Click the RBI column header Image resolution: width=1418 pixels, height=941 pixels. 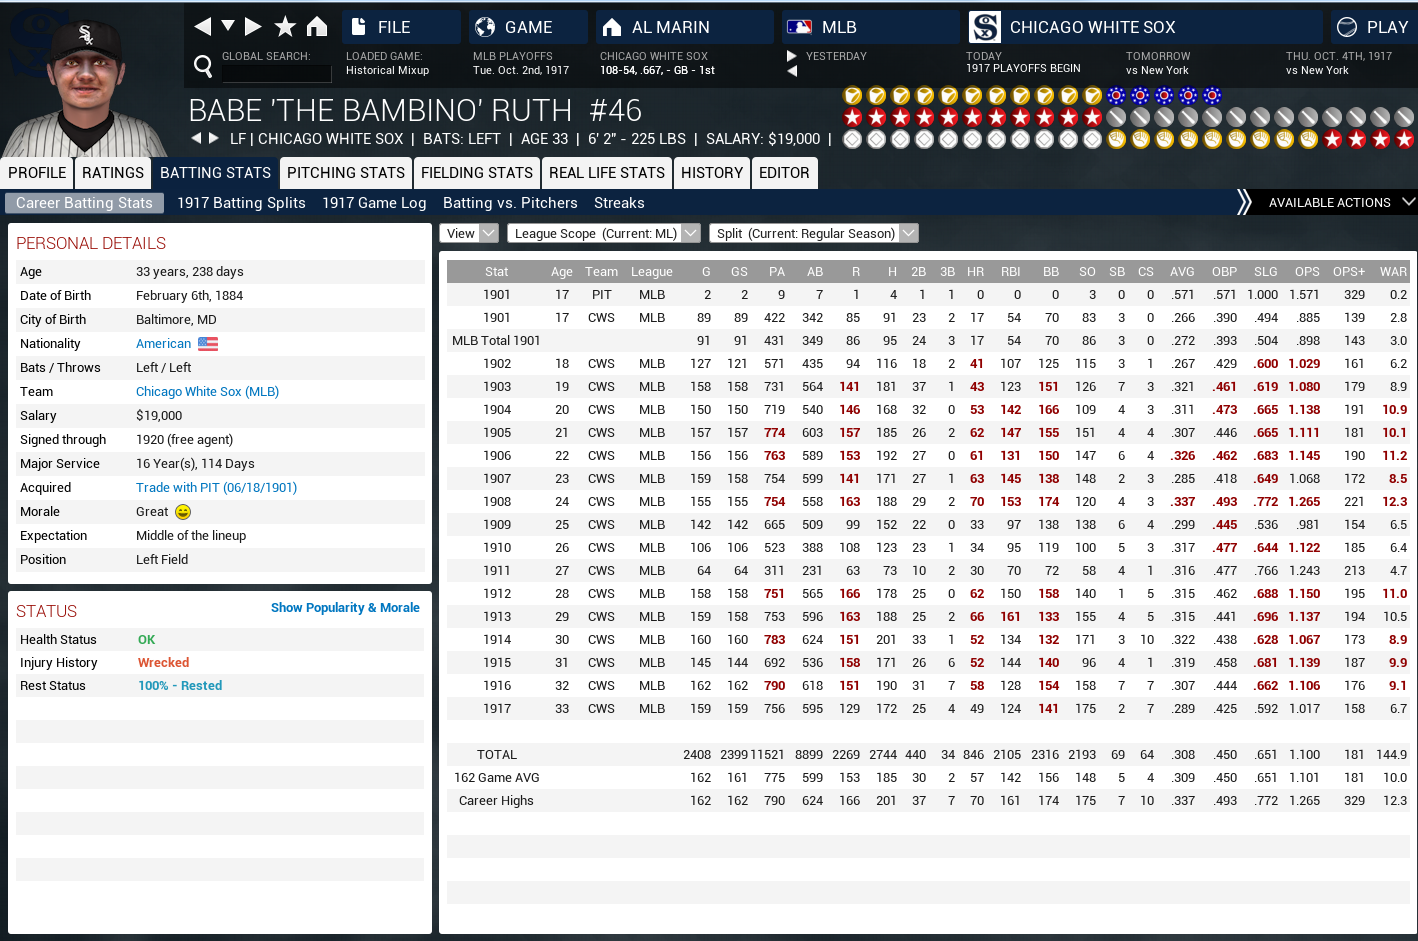coord(1011,272)
